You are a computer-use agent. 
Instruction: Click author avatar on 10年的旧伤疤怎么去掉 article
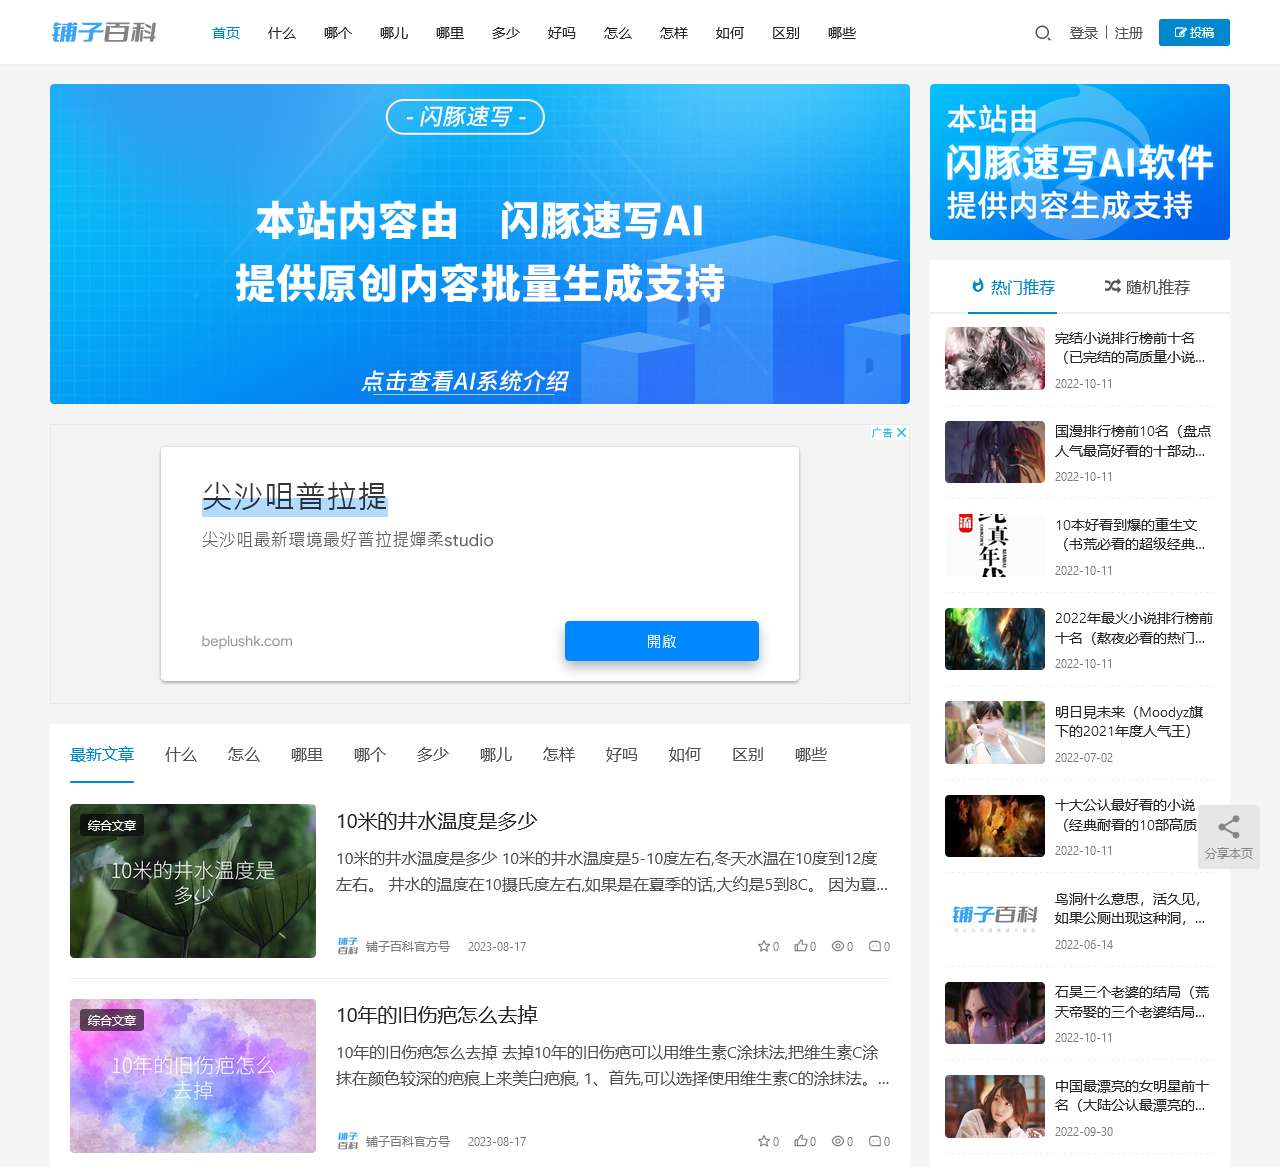click(347, 1141)
